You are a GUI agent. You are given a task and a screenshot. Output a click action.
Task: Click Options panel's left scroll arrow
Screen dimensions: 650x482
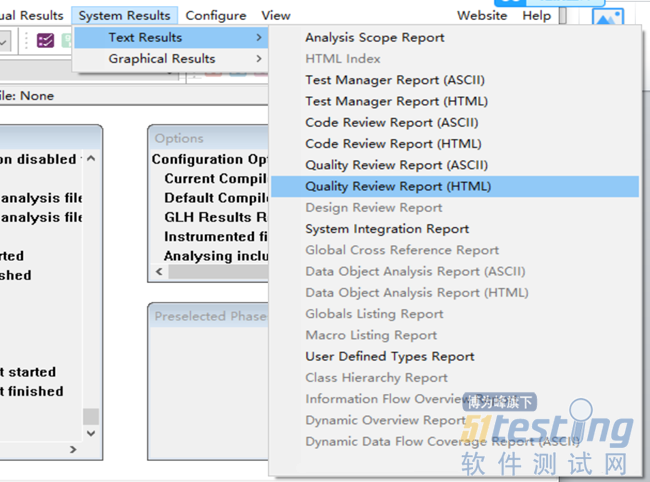coord(158,273)
